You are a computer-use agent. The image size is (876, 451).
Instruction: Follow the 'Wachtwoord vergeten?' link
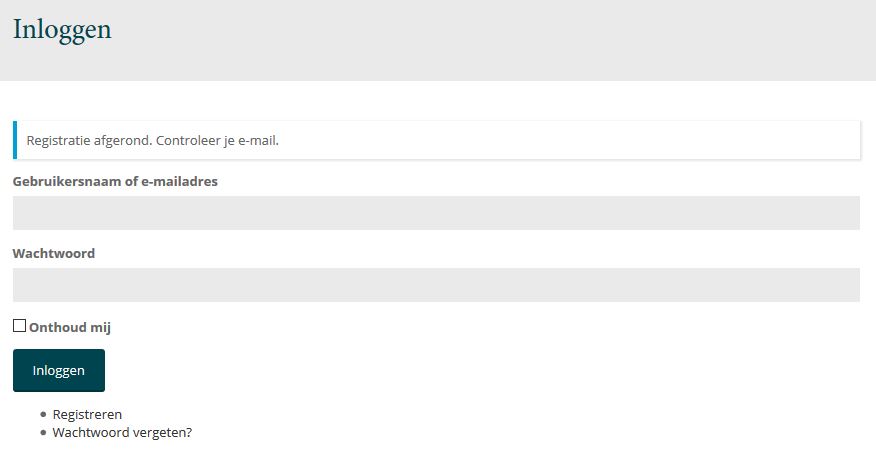click(x=122, y=433)
